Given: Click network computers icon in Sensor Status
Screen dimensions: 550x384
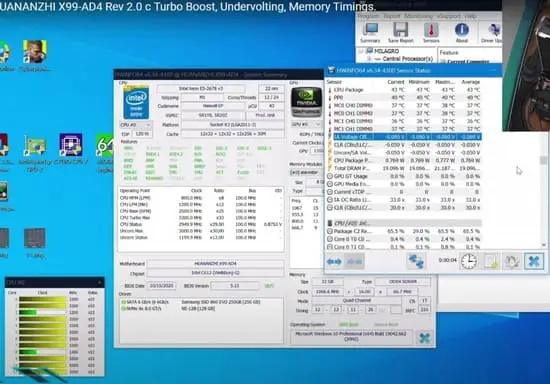Looking at the screenshot, I should tap(416, 262).
